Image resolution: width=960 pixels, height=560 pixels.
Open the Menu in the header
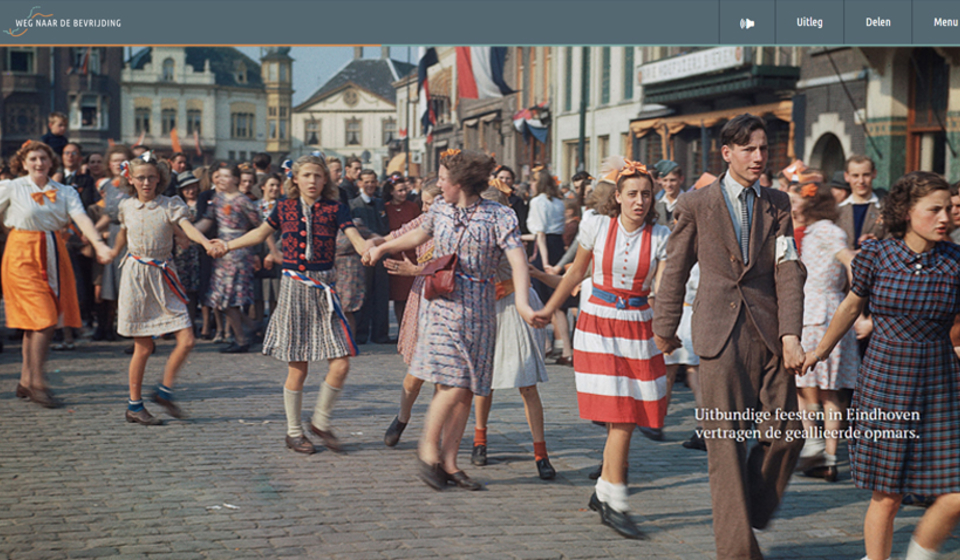tap(944, 22)
